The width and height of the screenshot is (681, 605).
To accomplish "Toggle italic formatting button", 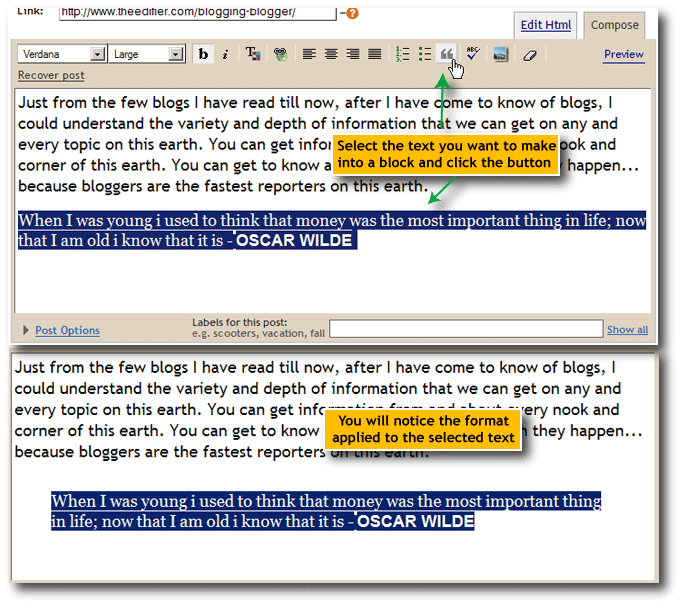I will [225, 54].
